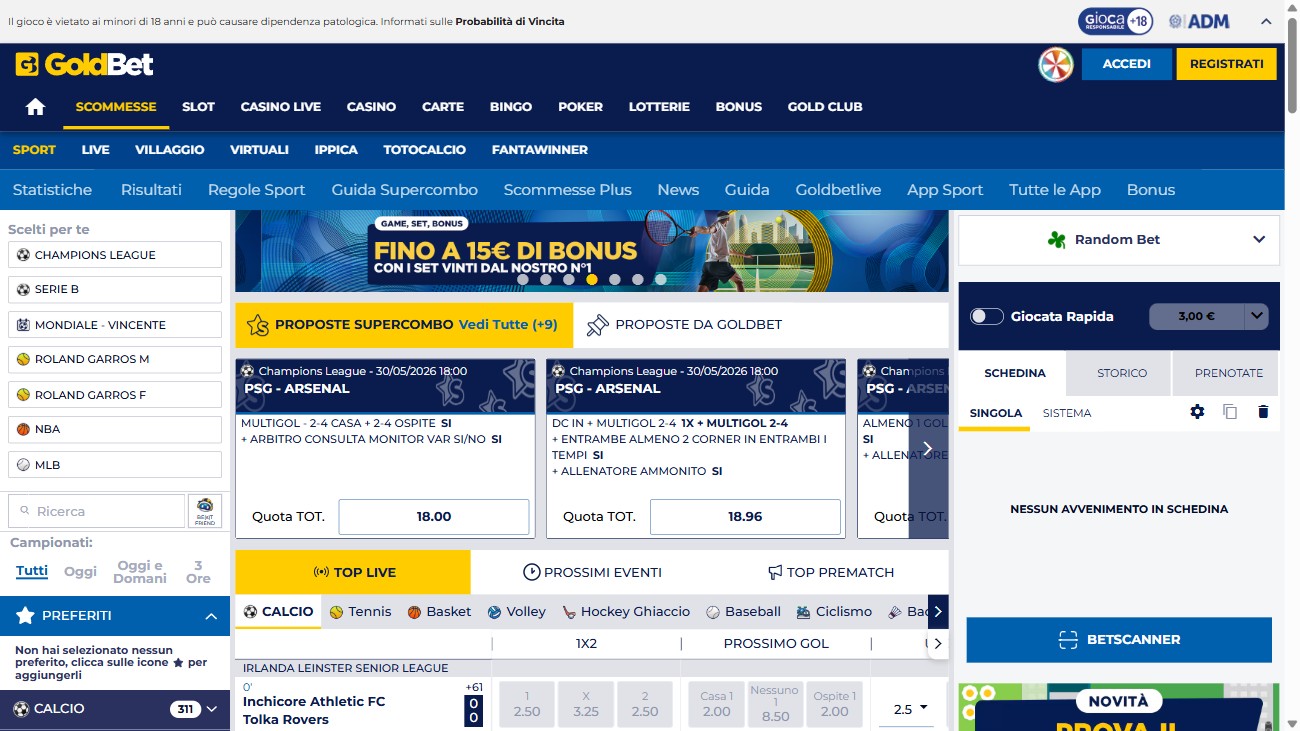1300x731 pixels.
Task: Click the GoldBet logo
Action: tap(85, 64)
